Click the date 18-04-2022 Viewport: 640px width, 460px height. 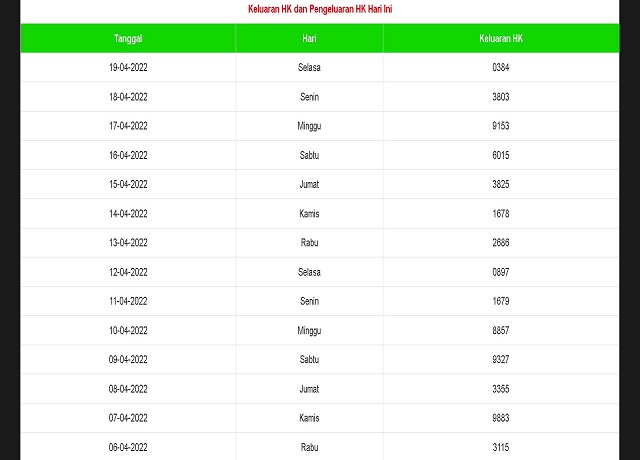[x=128, y=97]
